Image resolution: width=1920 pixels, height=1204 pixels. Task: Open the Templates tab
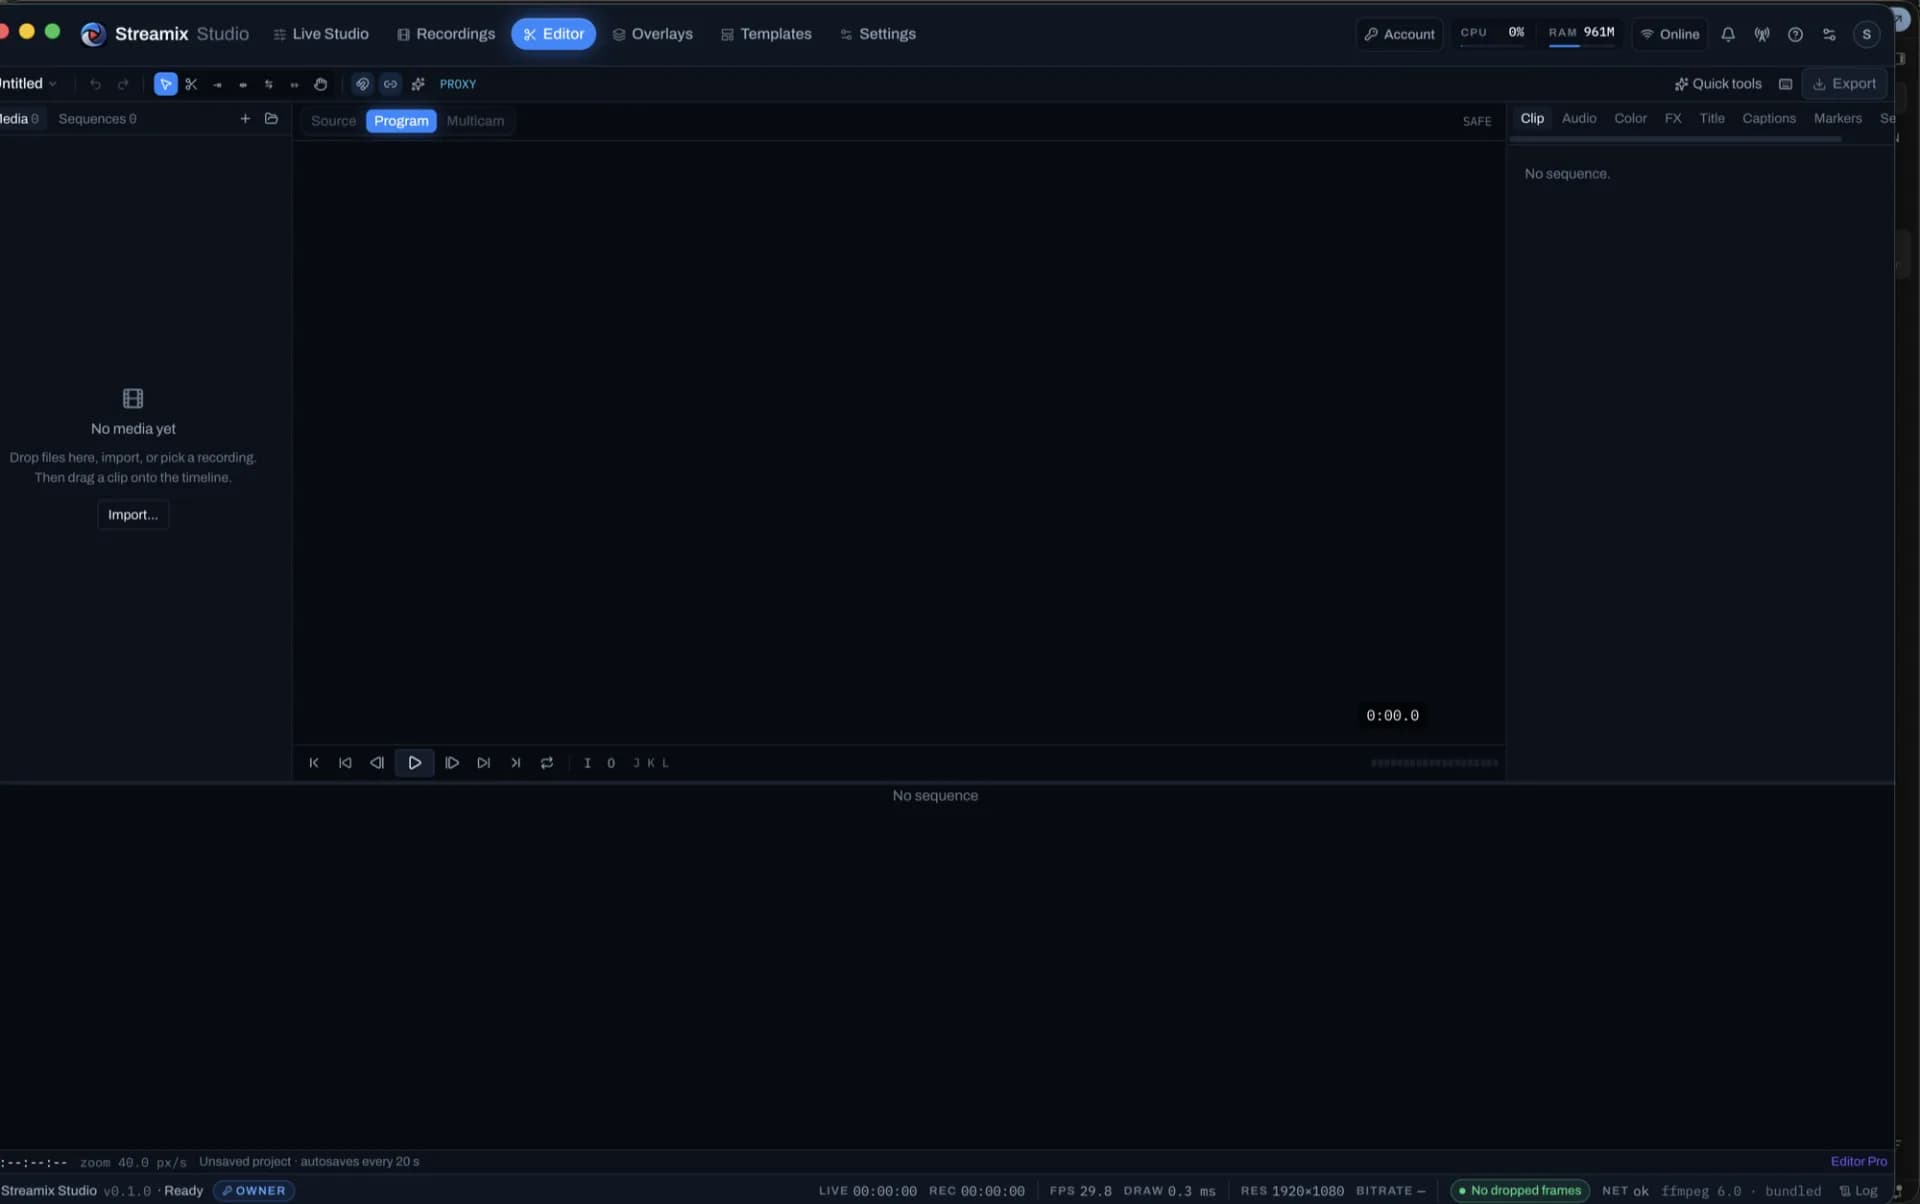[x=766, y=34]
